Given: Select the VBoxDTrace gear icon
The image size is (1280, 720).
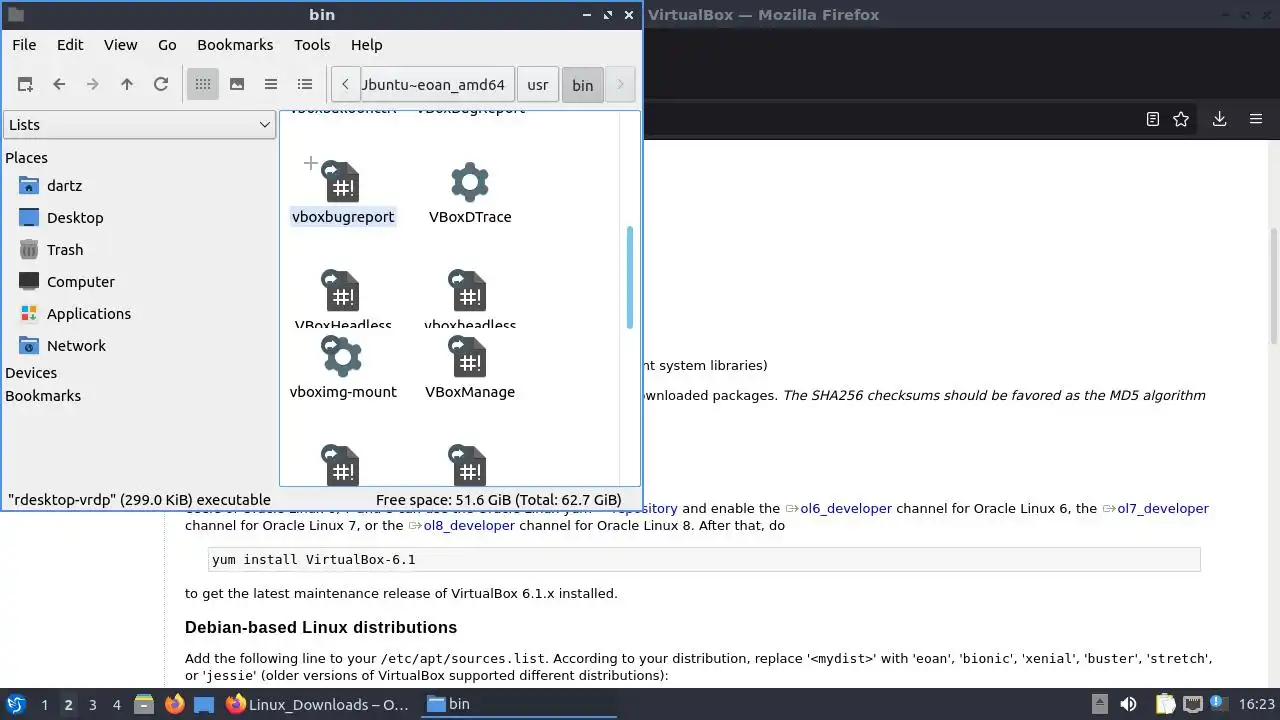Looking at the screenshot, I should tap(470, 182).
